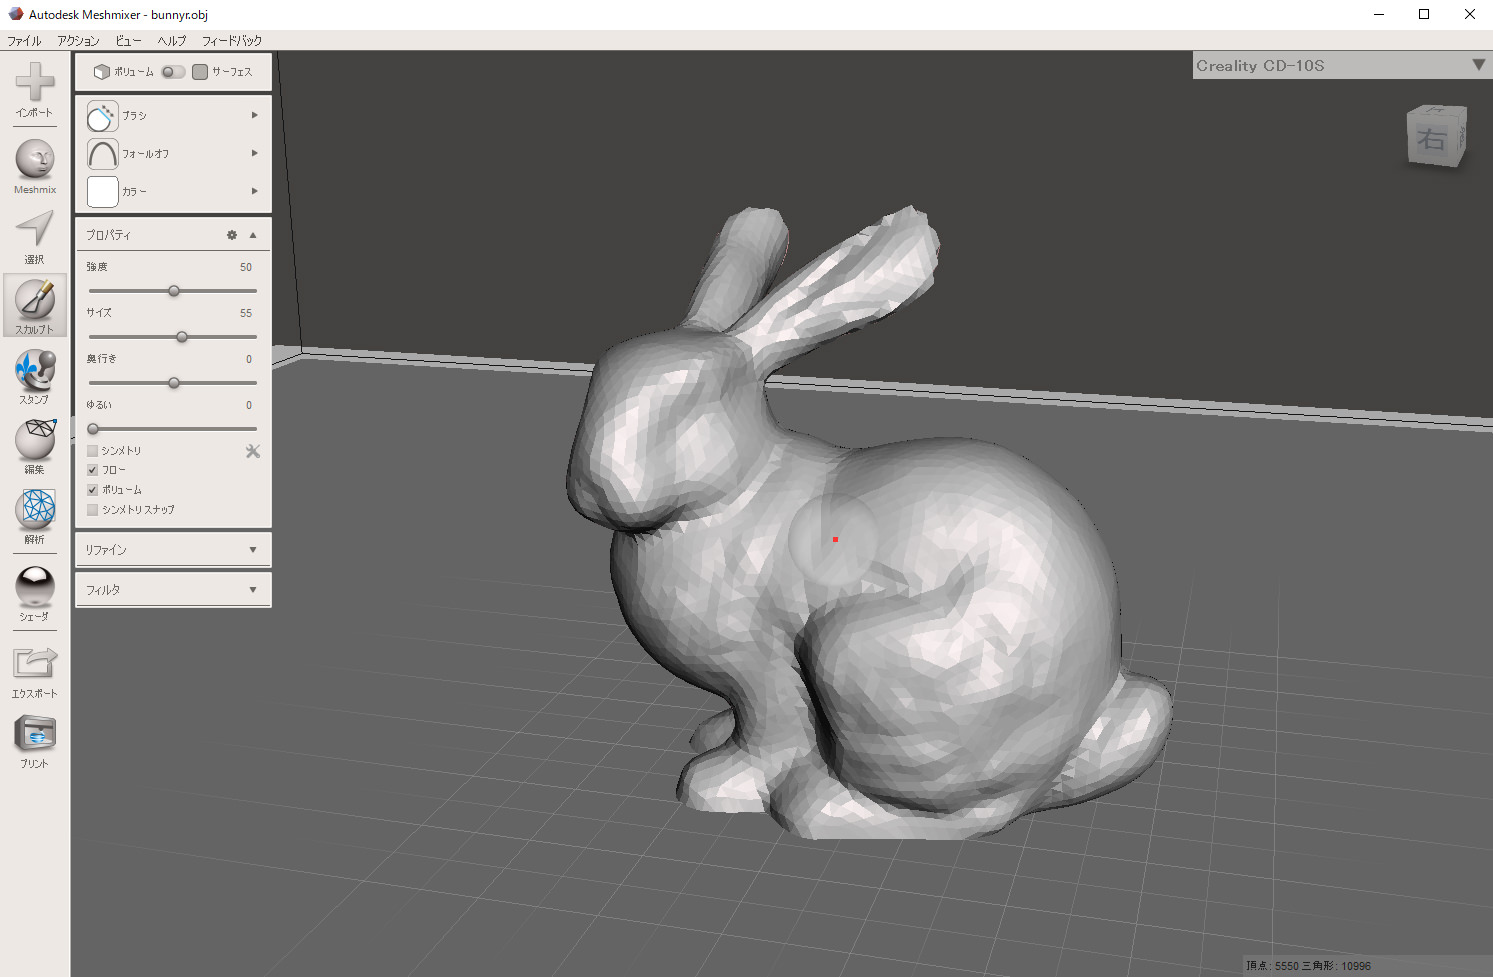1493x977 pixels.
Task: Enable the シンメトリスナップ checkbox
Action: (93, 510)
